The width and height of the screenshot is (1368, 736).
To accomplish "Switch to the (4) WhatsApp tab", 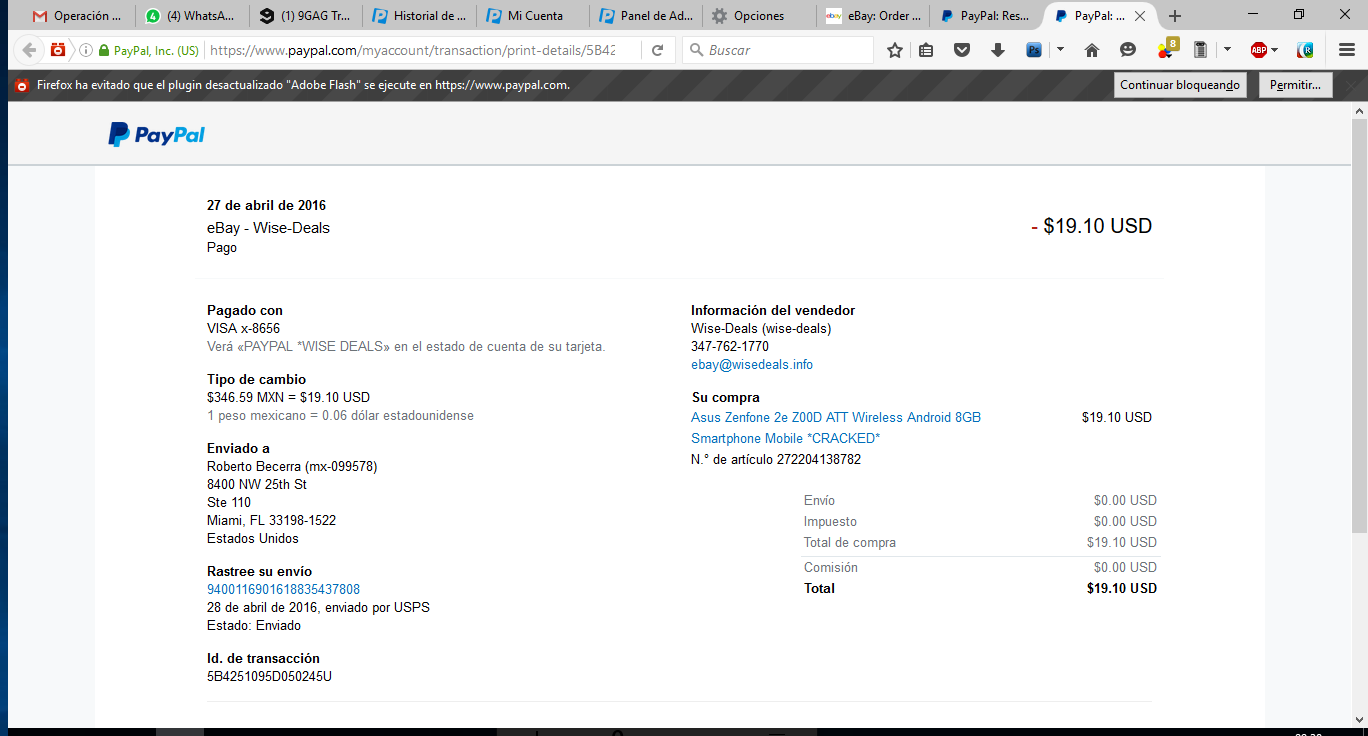I will 192,16.
